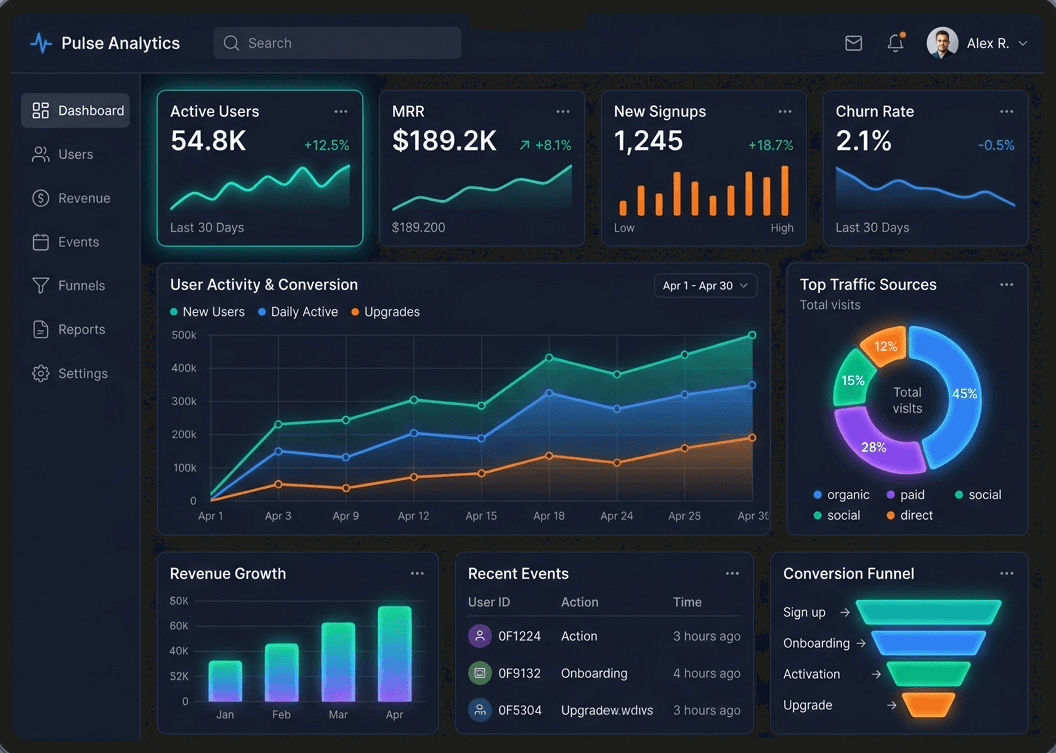Click the Mar revenue bar

click(338, 662)
